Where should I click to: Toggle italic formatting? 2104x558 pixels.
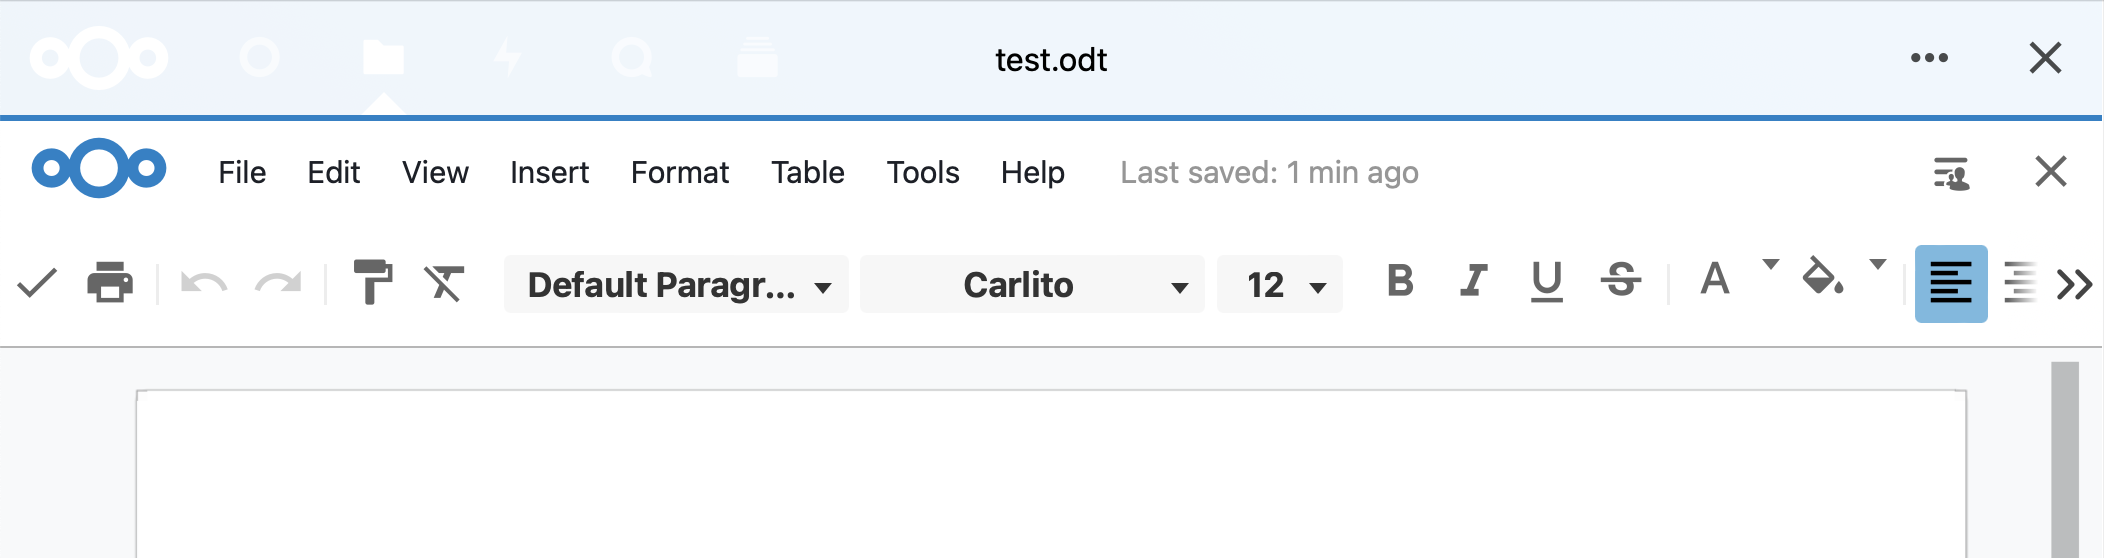tap(1473, 281)
